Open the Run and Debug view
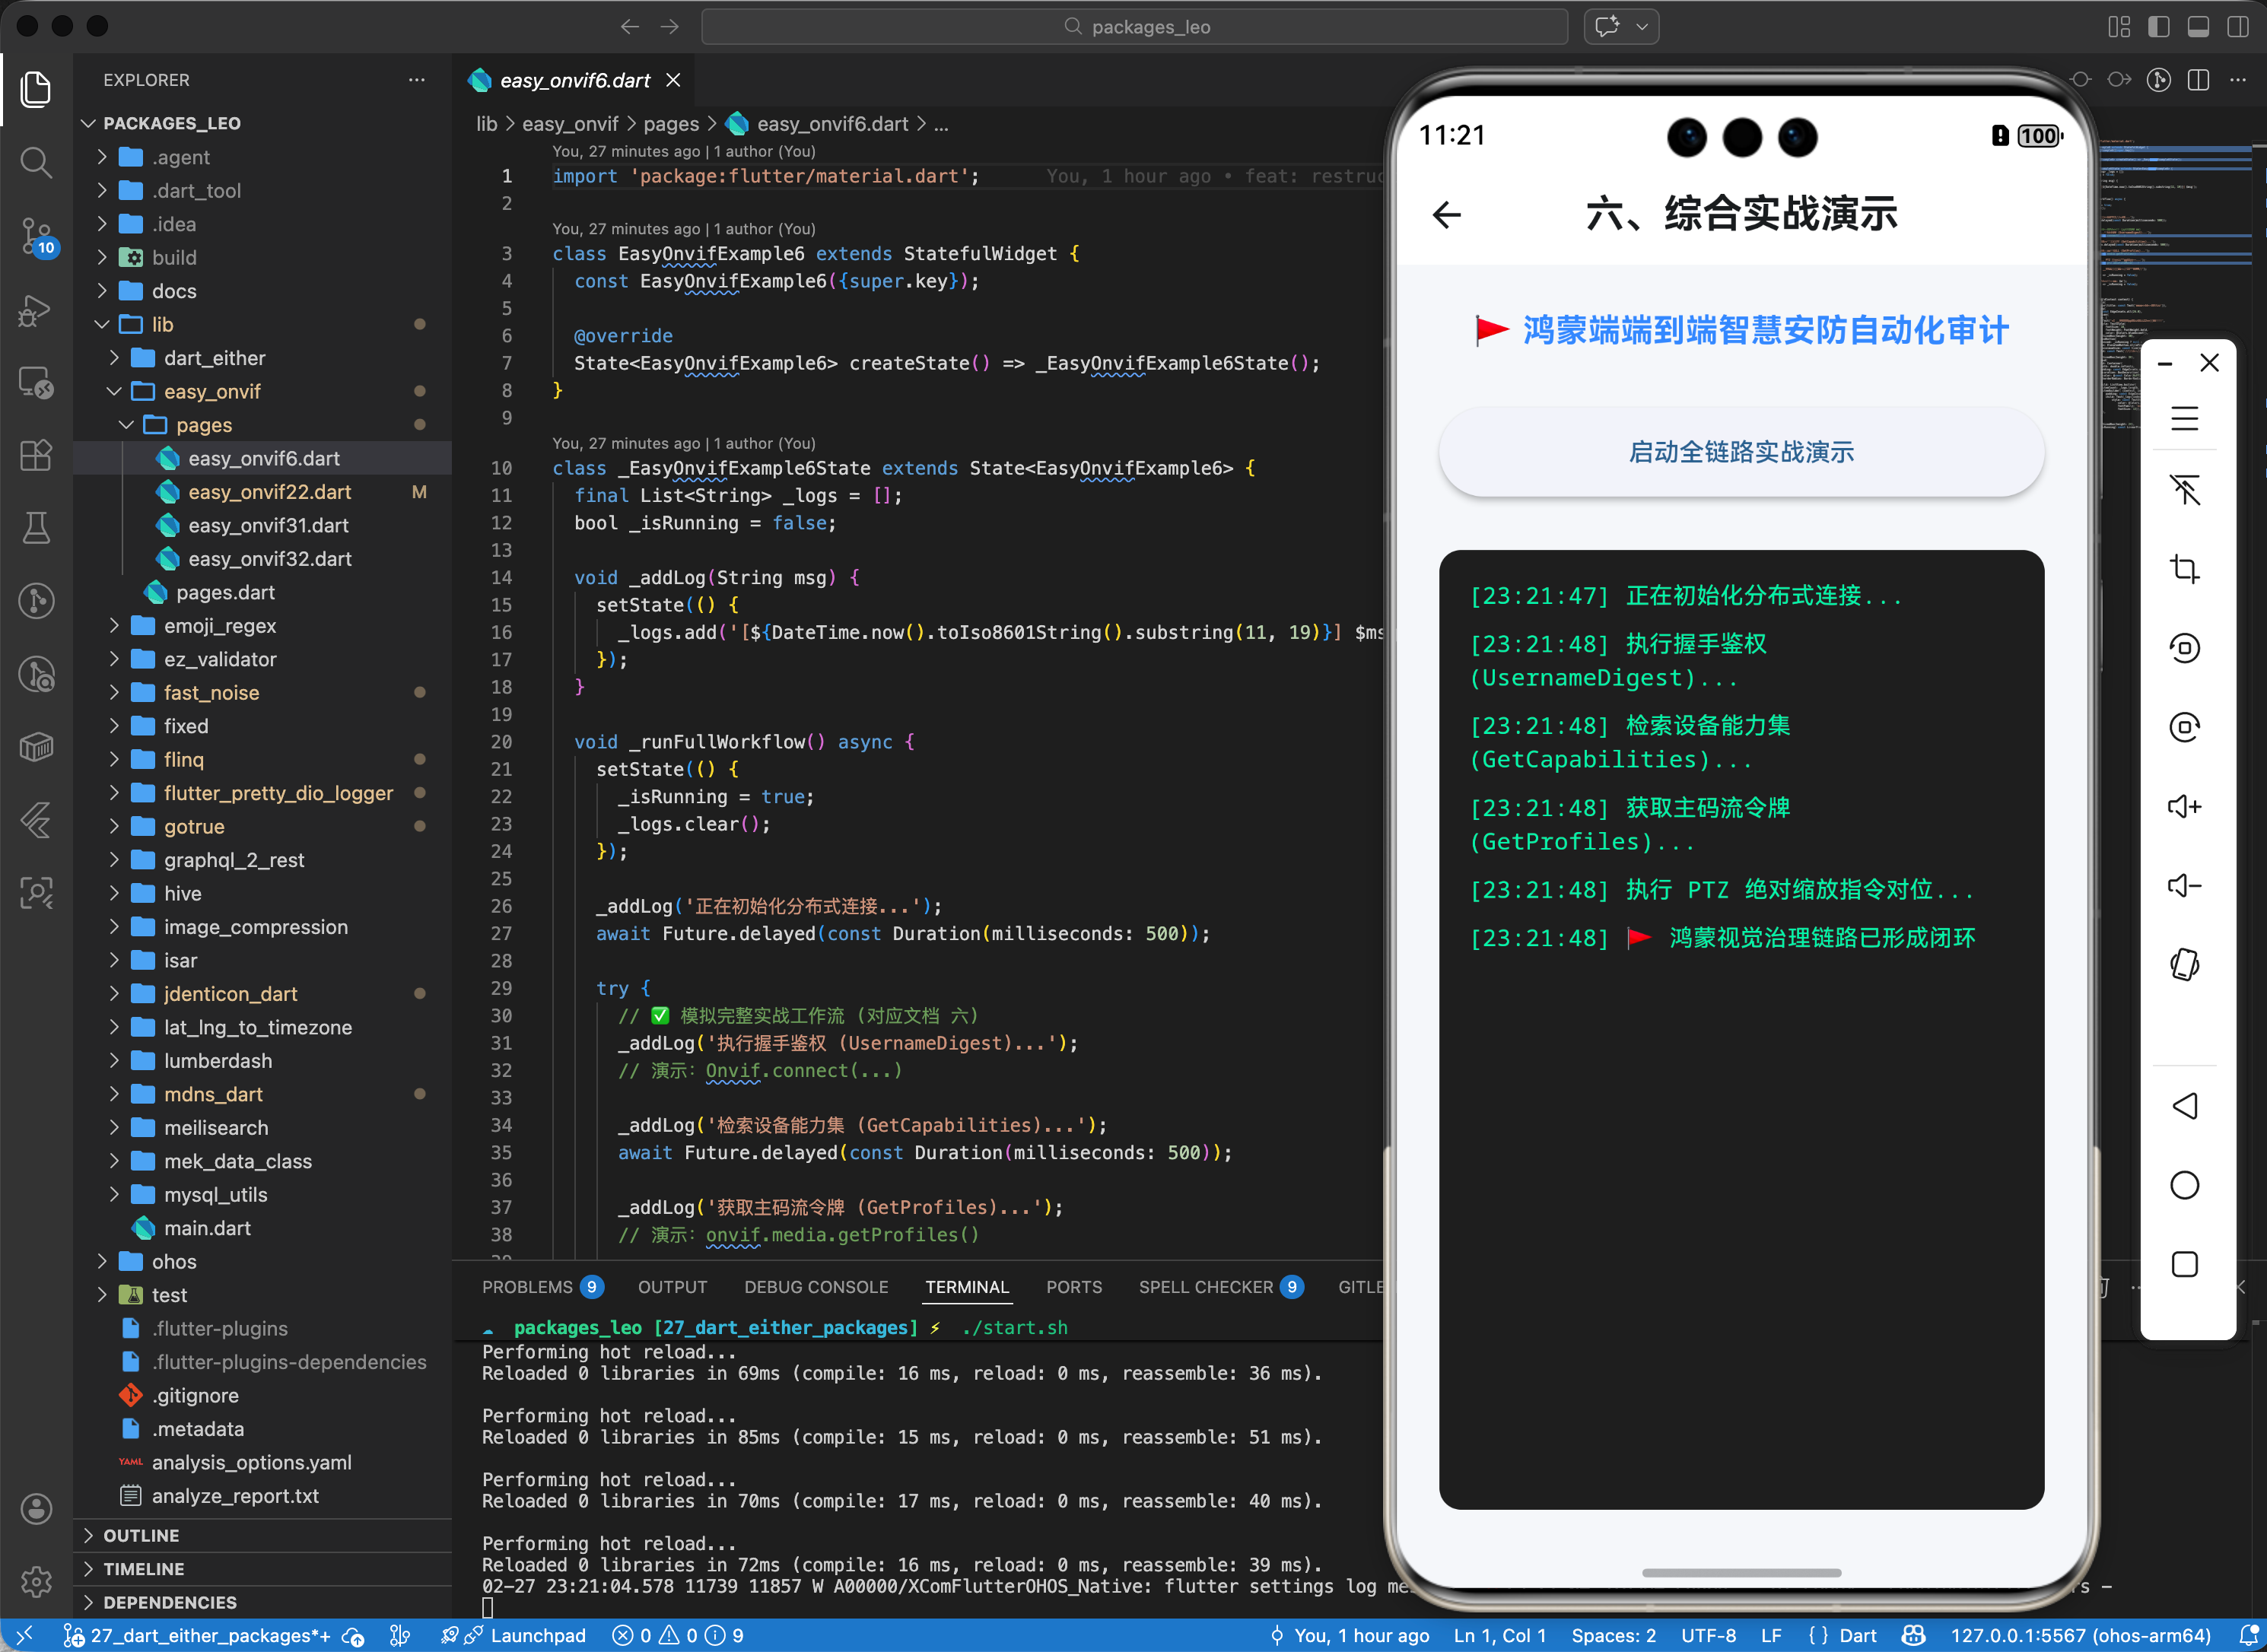The height and width of the screenshot is (1652, 2267). pyautogui.click(x=36, y=310)
